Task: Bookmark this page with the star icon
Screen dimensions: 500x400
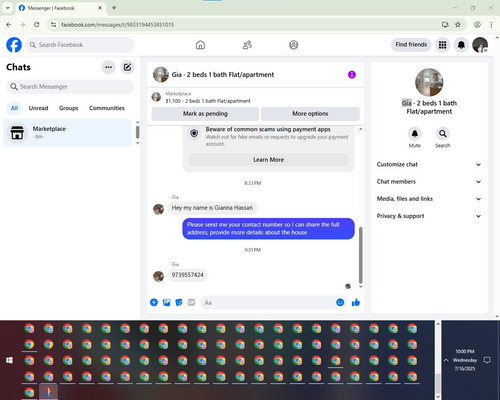Action: pyautogui.click(x=458, y=25)
